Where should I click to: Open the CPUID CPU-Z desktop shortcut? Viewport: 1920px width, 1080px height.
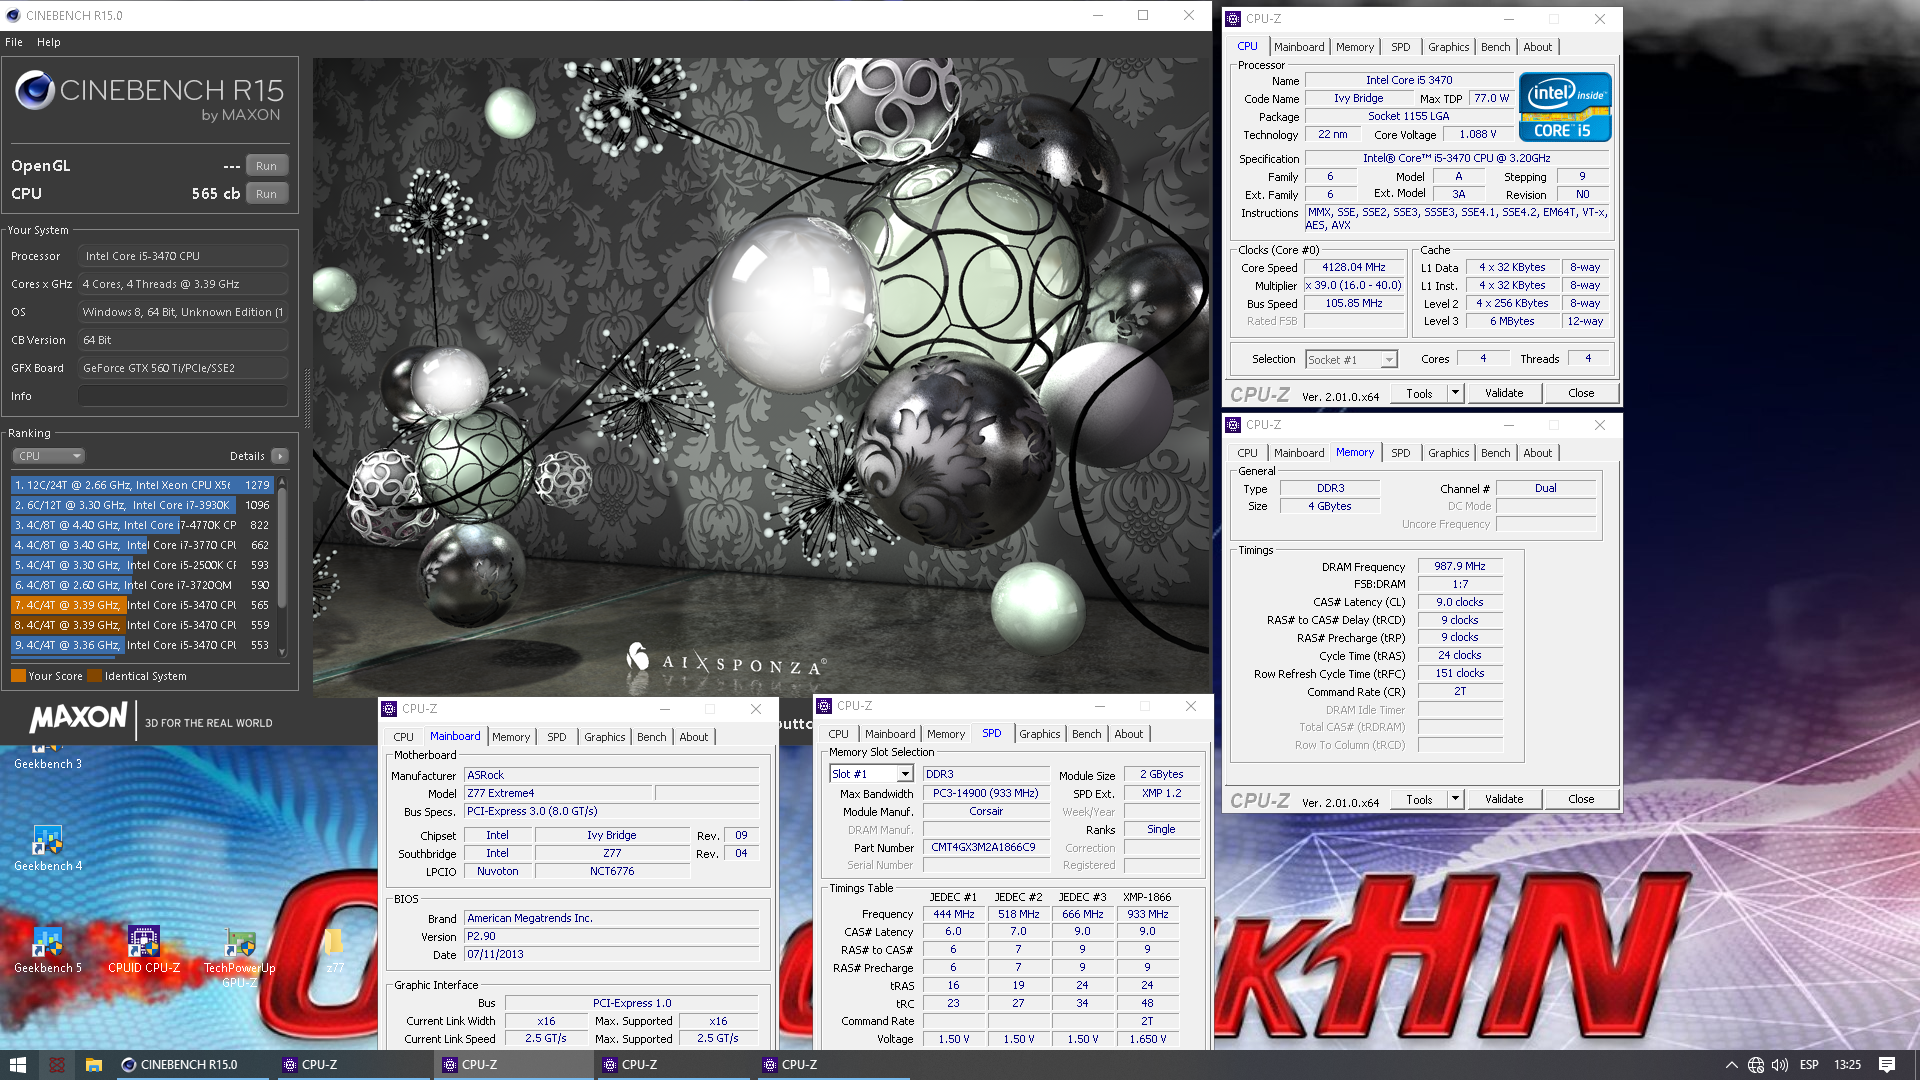pyautogui.click(x=144, y=950)
